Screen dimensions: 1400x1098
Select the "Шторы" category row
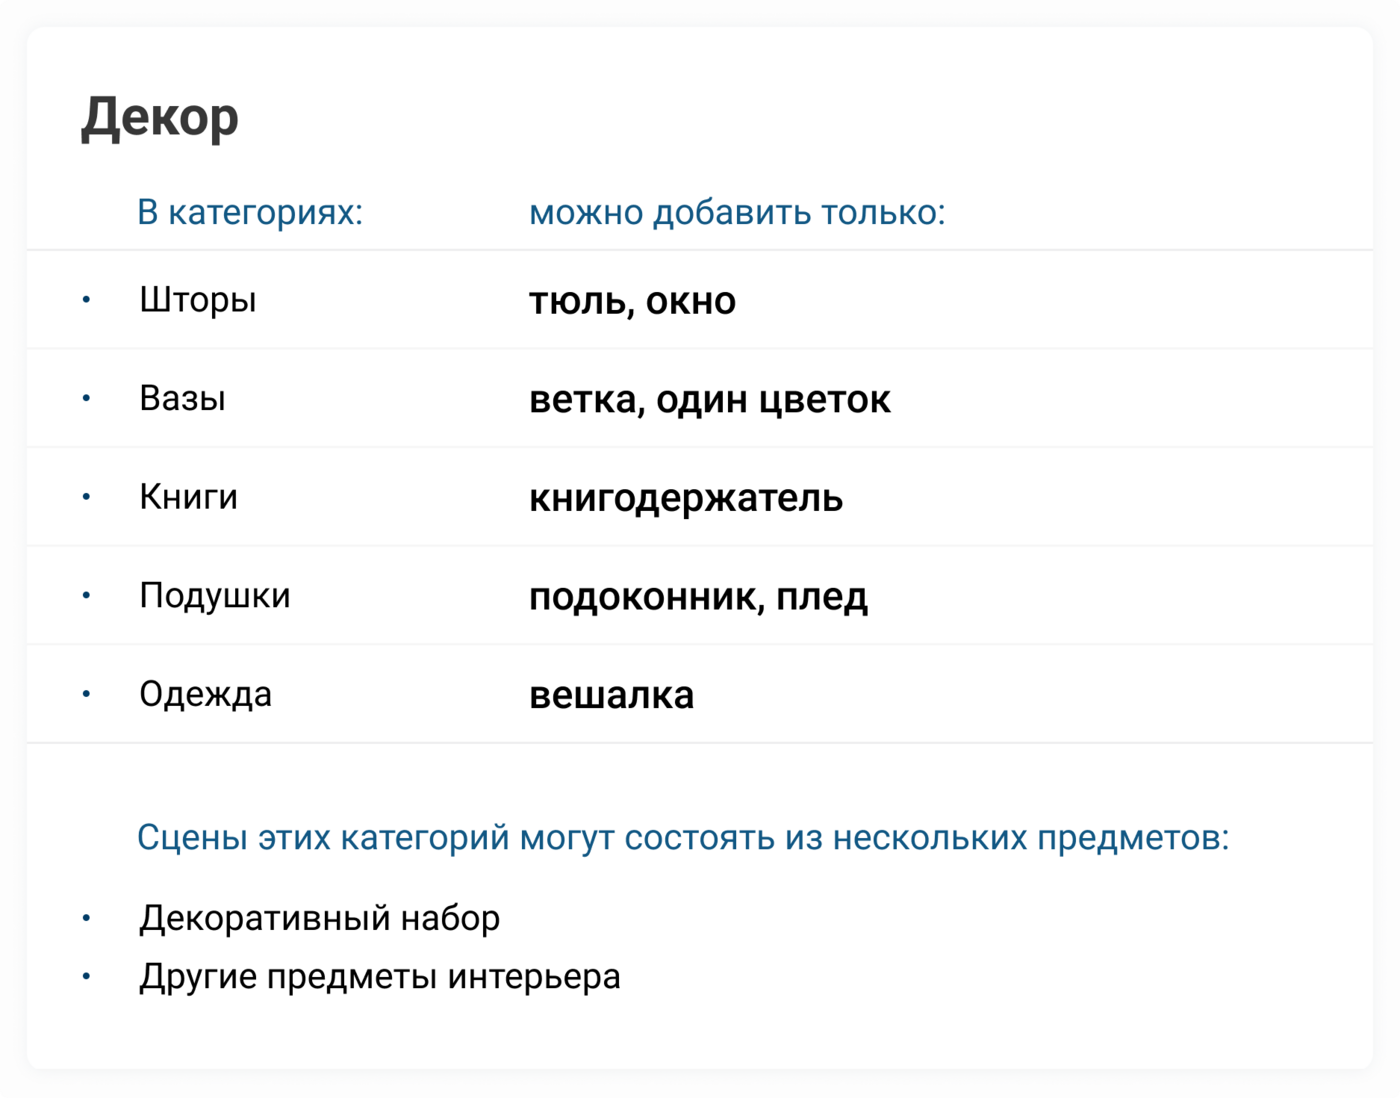198,300
